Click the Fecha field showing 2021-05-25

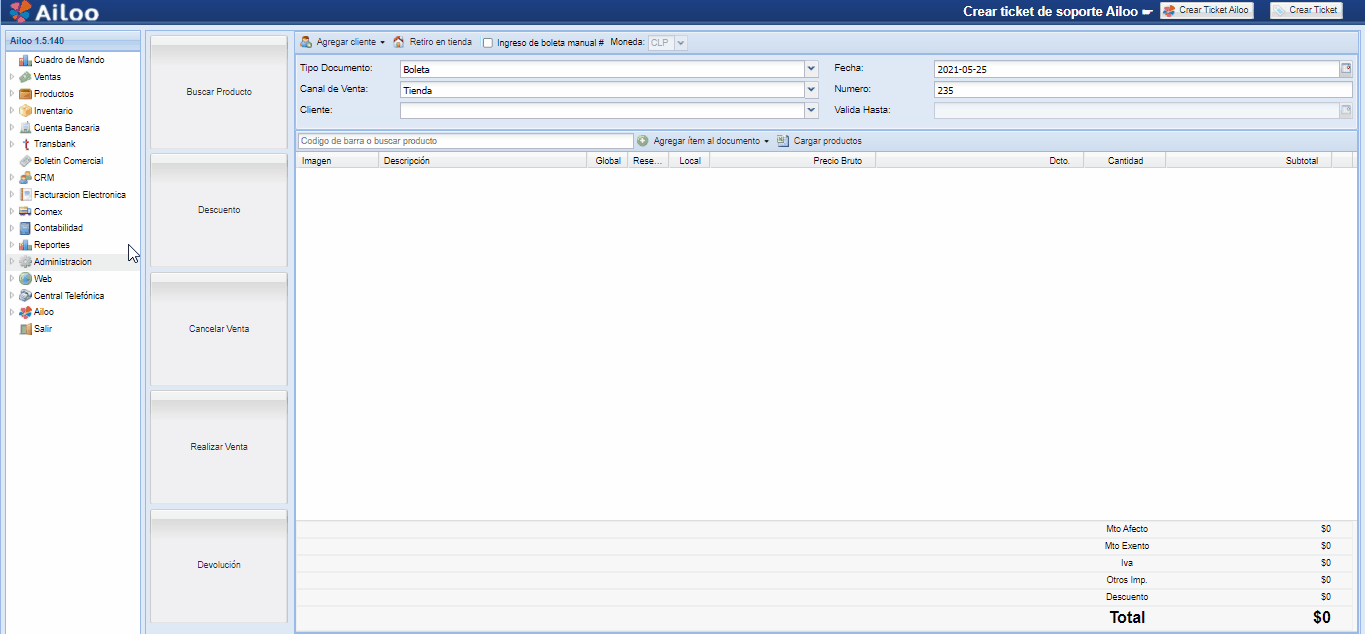point(1136,69)
